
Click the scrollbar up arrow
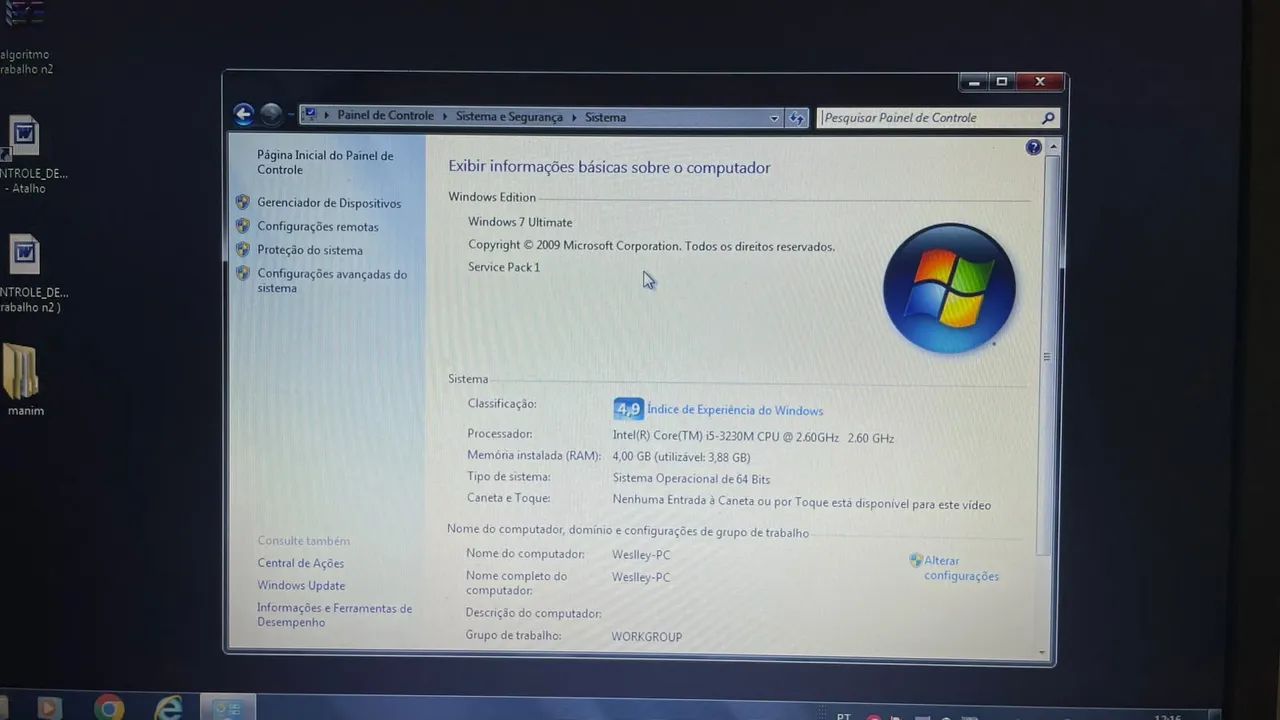[1052, 147]
